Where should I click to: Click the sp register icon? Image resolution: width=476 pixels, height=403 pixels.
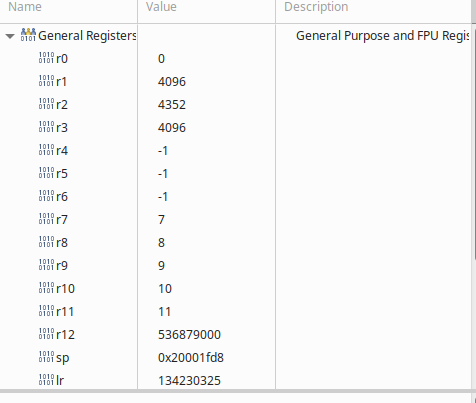click(x=46, y=357)
